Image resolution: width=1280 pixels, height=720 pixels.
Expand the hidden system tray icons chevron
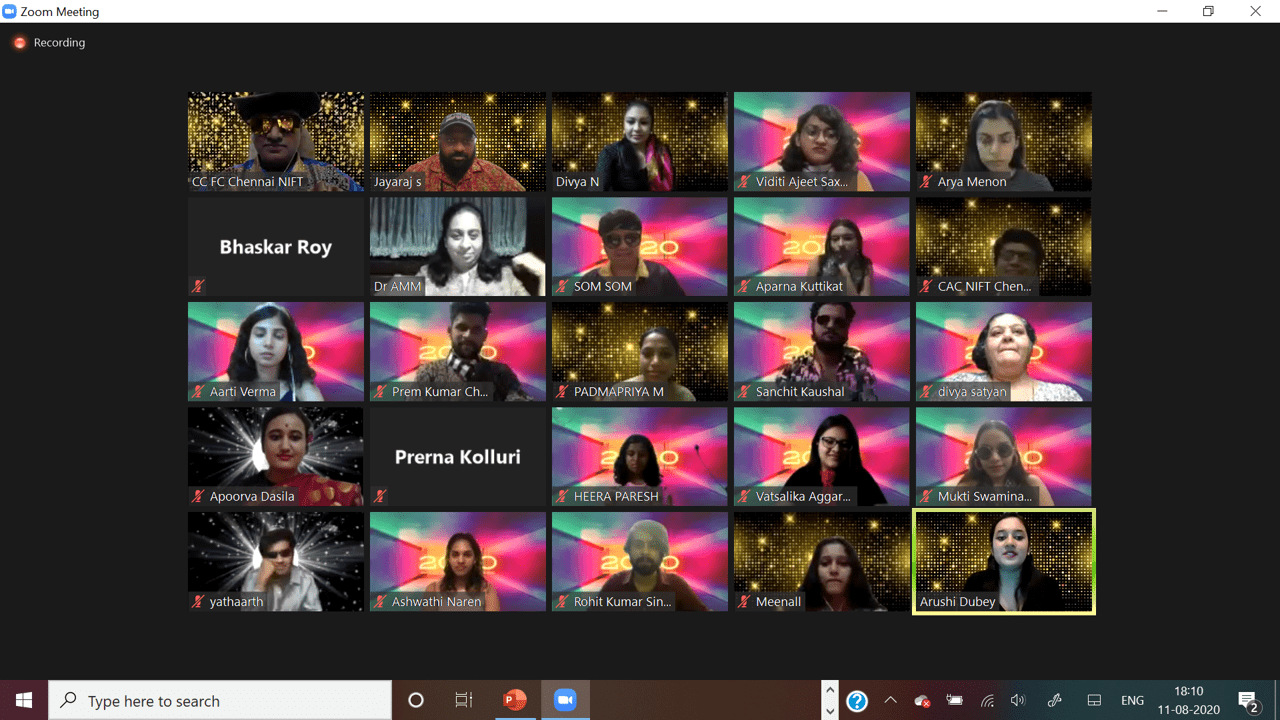click(890, 701)
